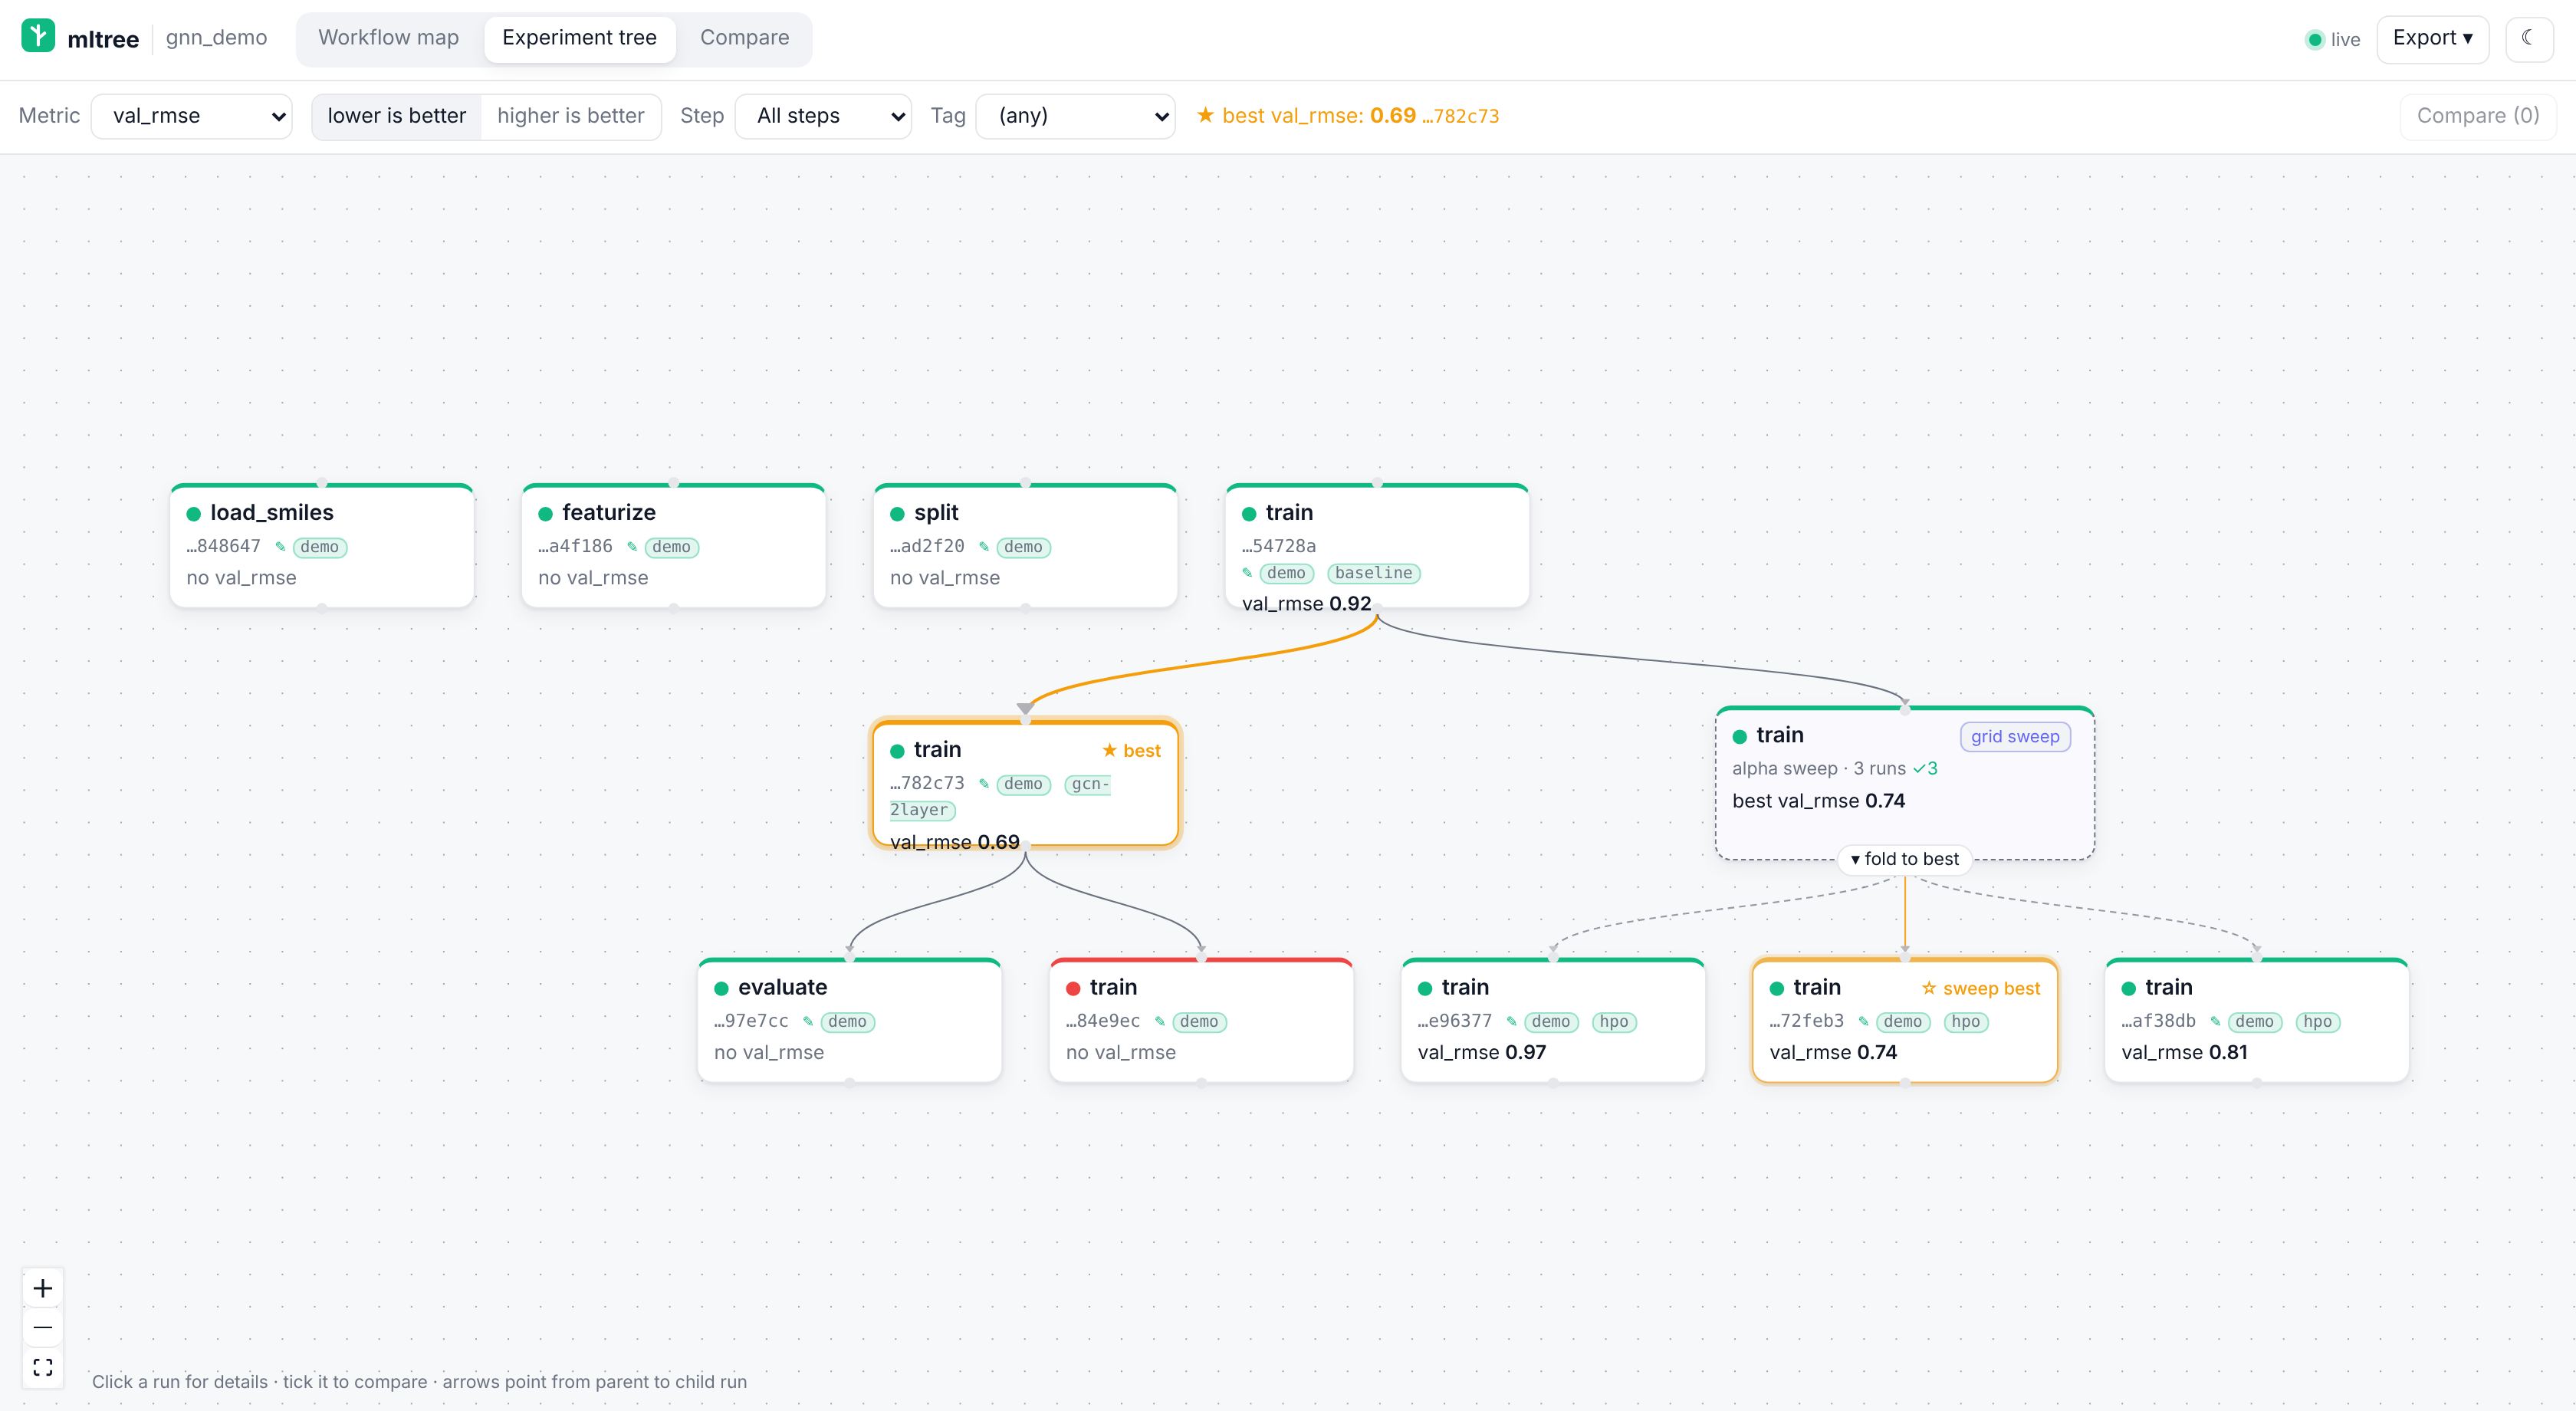The height and width of the screenshot is (1411, 2576).
Task: Switch to the Workflow map tab
Action: (x=388, y=38)
